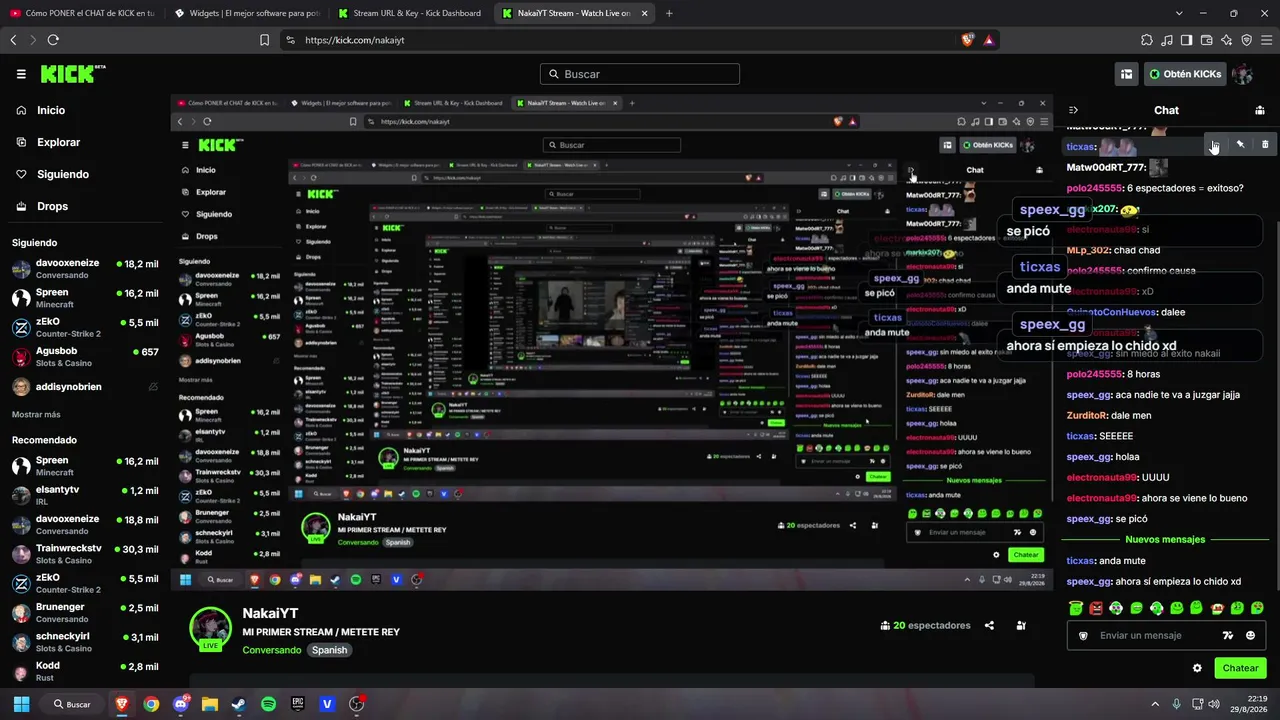Click the Obtén KICKs button
The height and width of the screenshot is (720, 1280).
coord(1185,74)
